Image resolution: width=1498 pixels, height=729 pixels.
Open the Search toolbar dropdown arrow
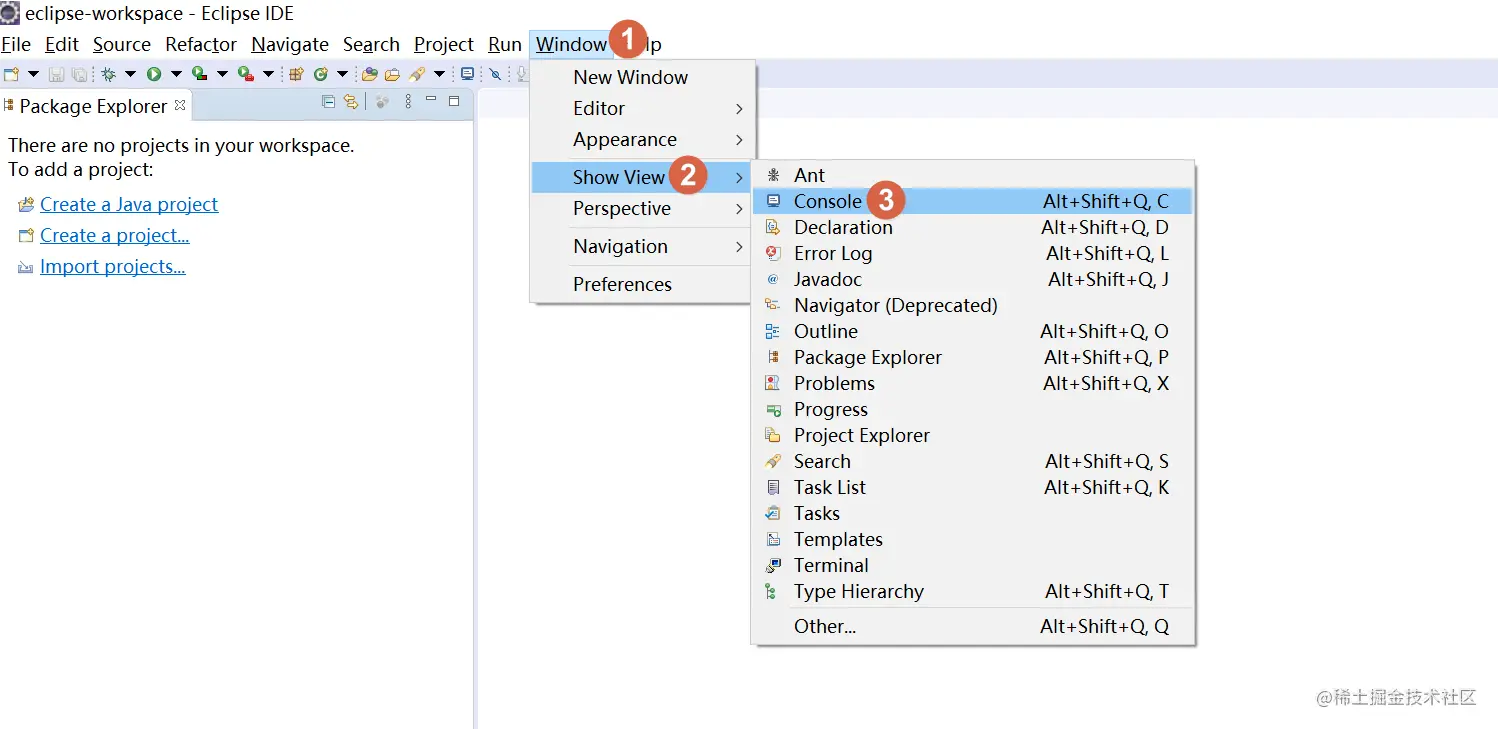[x=439, y=74]
